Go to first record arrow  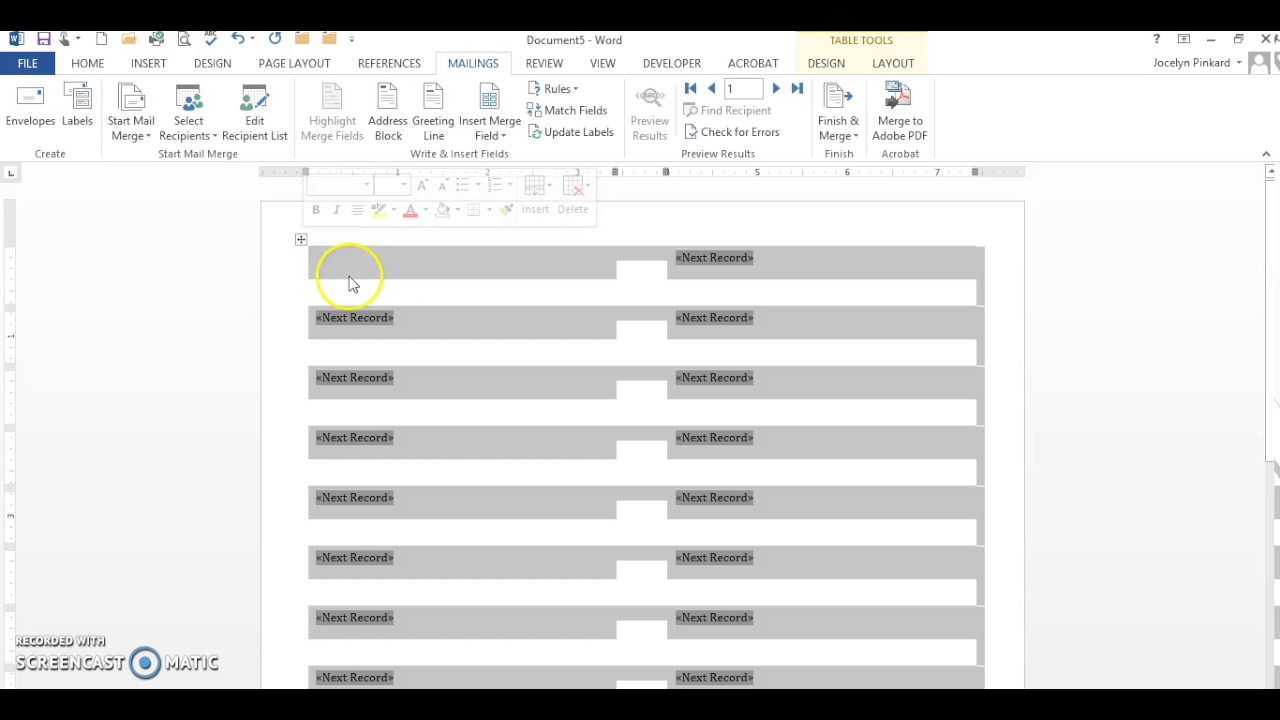click(x=690, y=88)
